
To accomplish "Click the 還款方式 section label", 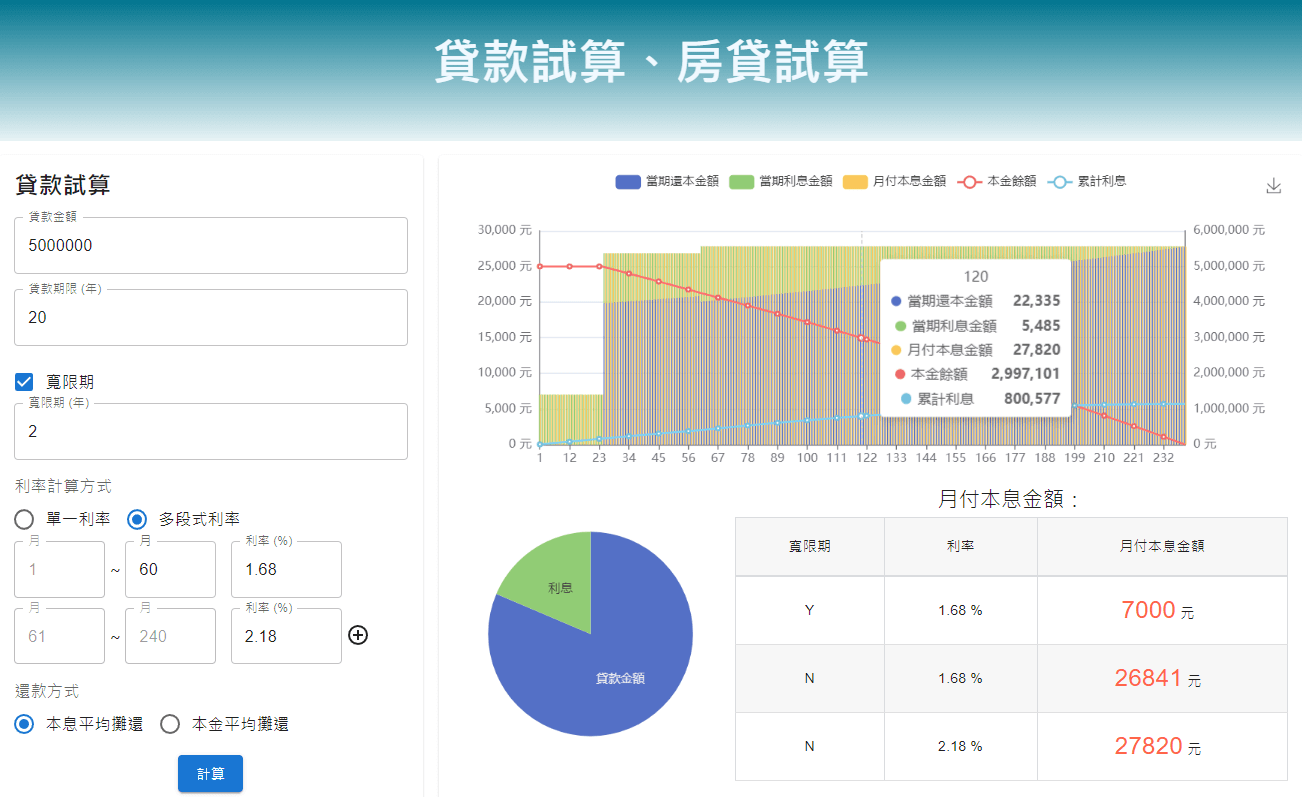I will coord(47,691).
